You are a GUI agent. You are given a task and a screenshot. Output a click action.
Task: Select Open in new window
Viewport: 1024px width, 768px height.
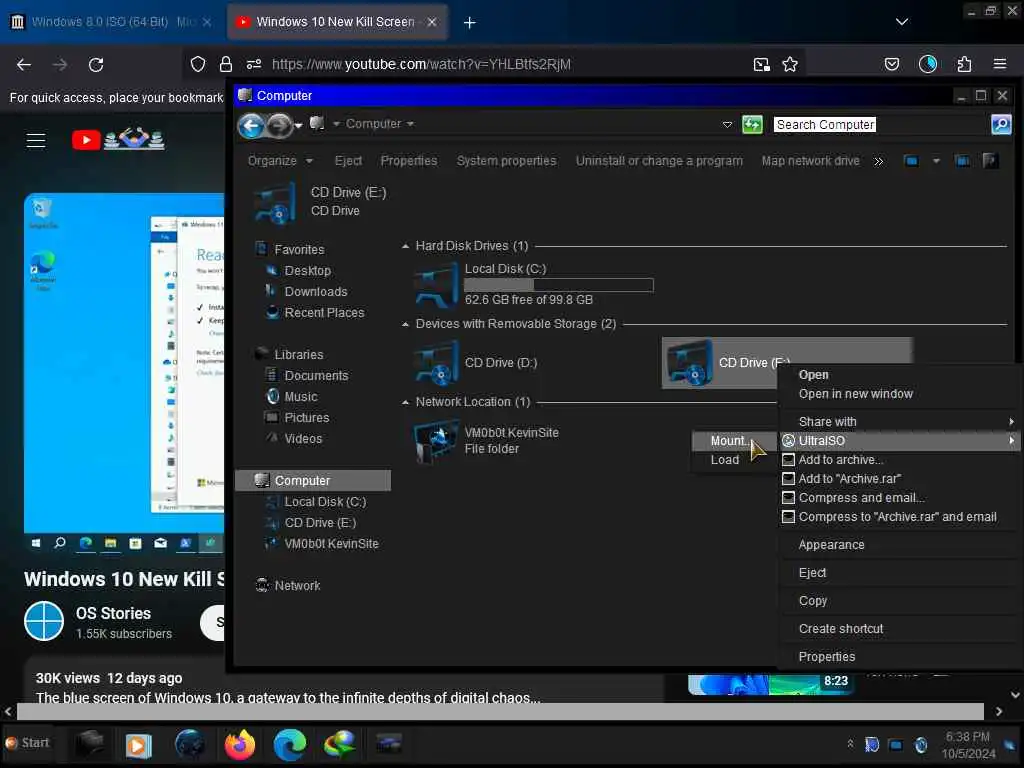[x=856, y=394]
